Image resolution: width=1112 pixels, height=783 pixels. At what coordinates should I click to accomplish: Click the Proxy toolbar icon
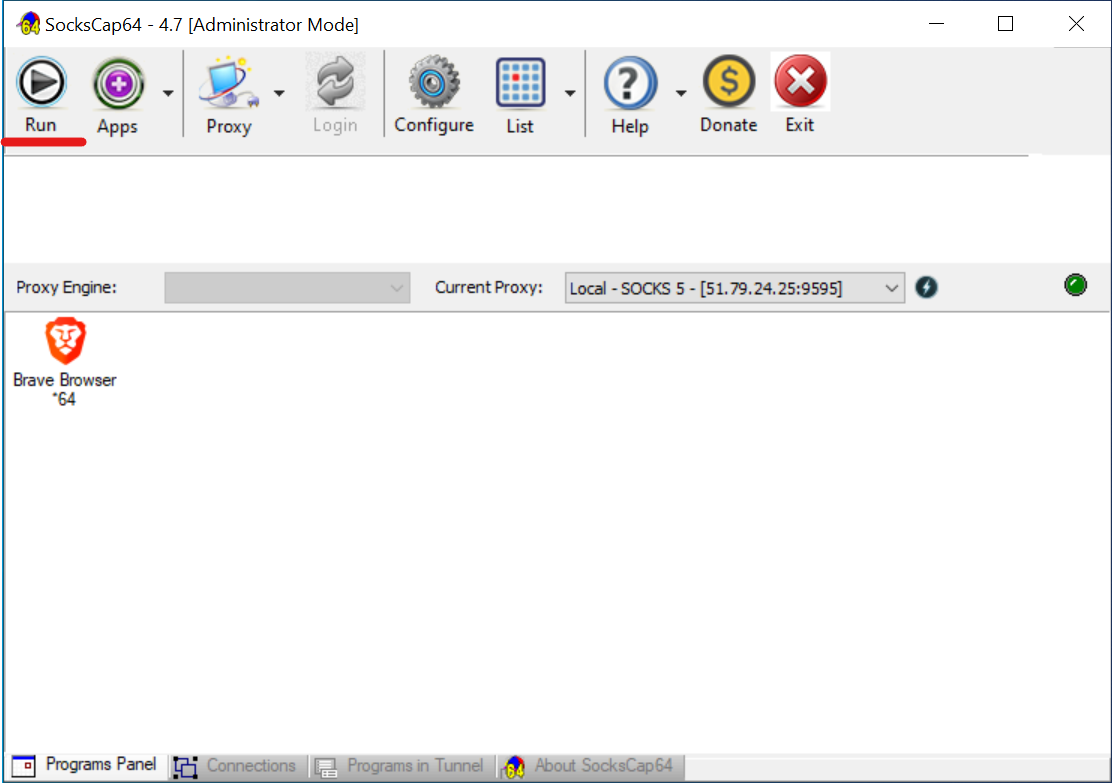228,84
